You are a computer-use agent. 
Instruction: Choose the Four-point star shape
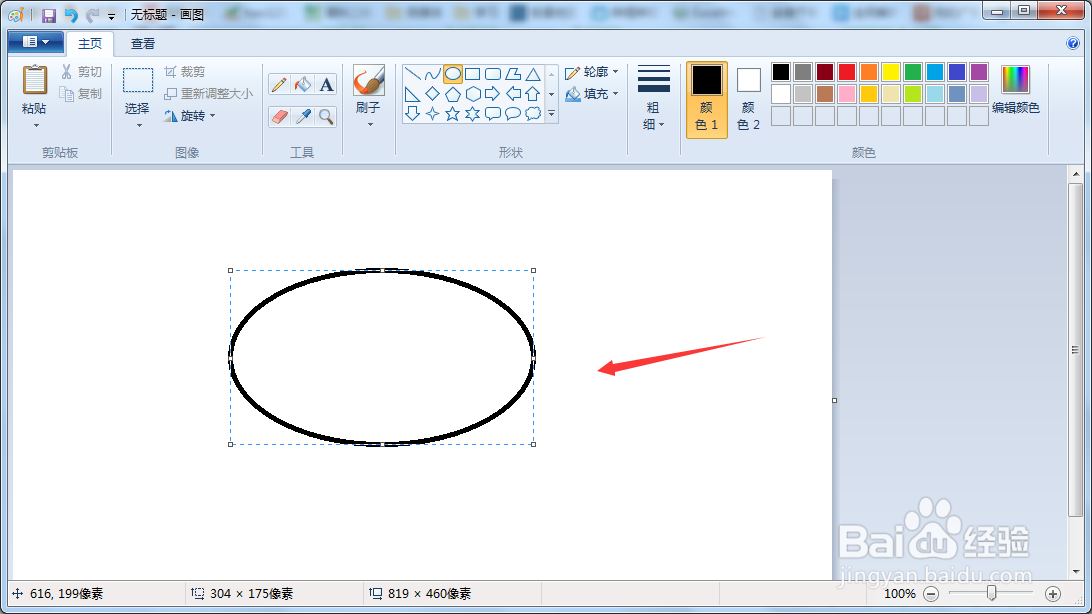pos(432,113)
